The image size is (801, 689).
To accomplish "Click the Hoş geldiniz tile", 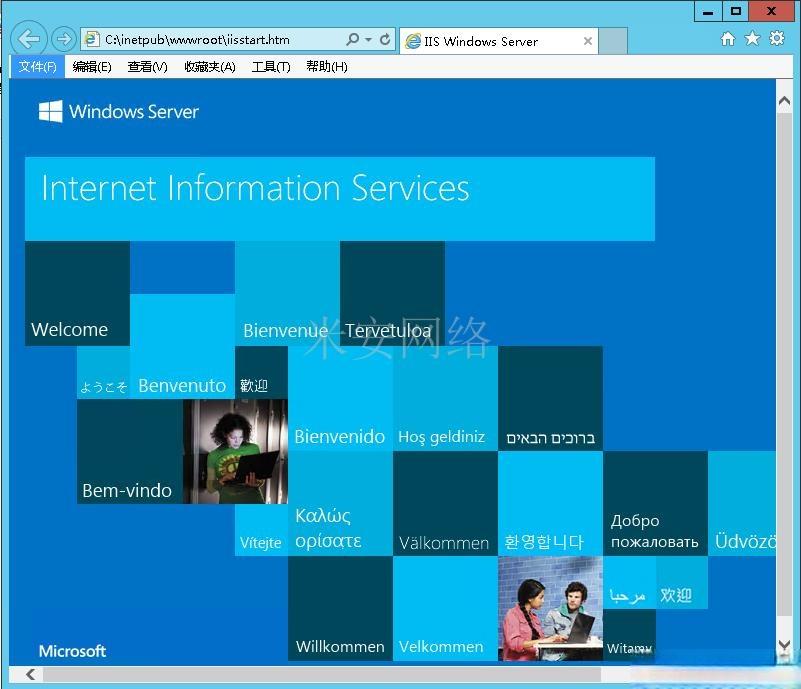I will (445, 398).
